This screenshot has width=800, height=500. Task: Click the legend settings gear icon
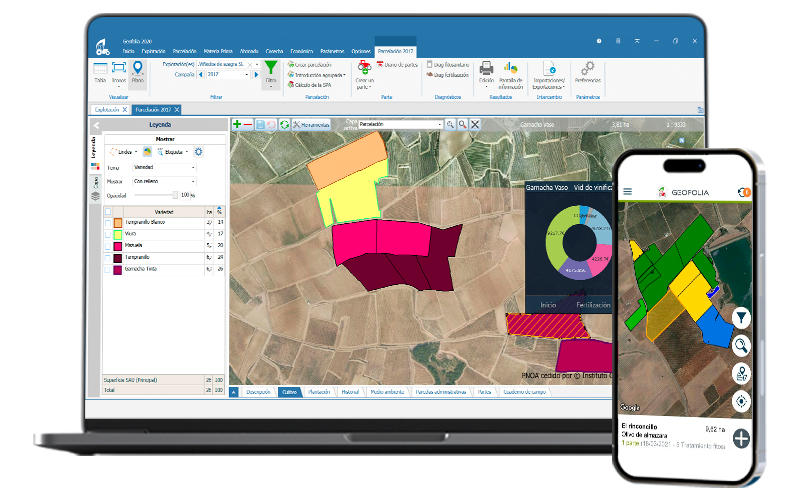[x=198, y=152]
